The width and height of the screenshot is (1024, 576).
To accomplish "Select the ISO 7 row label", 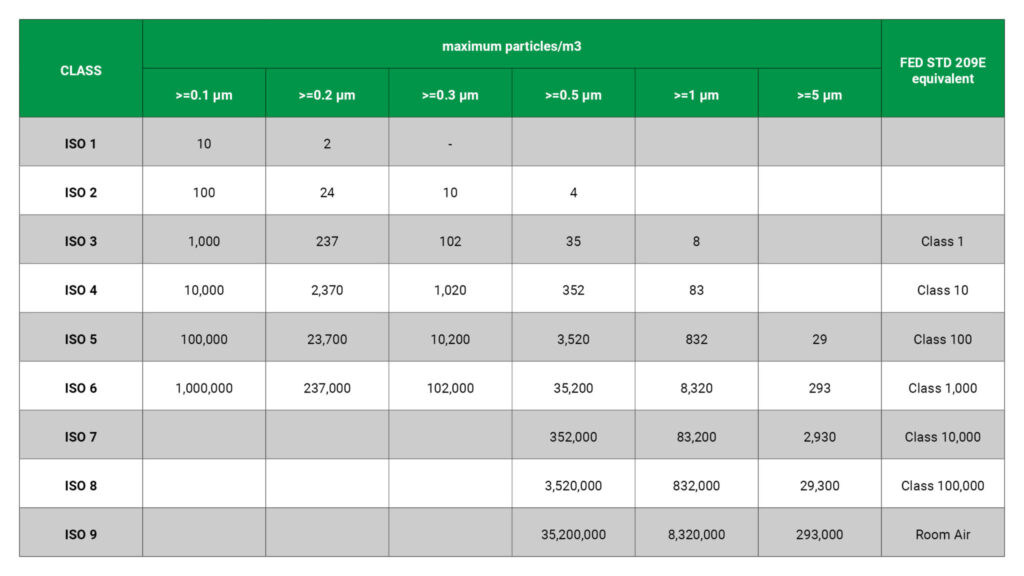I will pyautogui.click(x=81, y=436).
